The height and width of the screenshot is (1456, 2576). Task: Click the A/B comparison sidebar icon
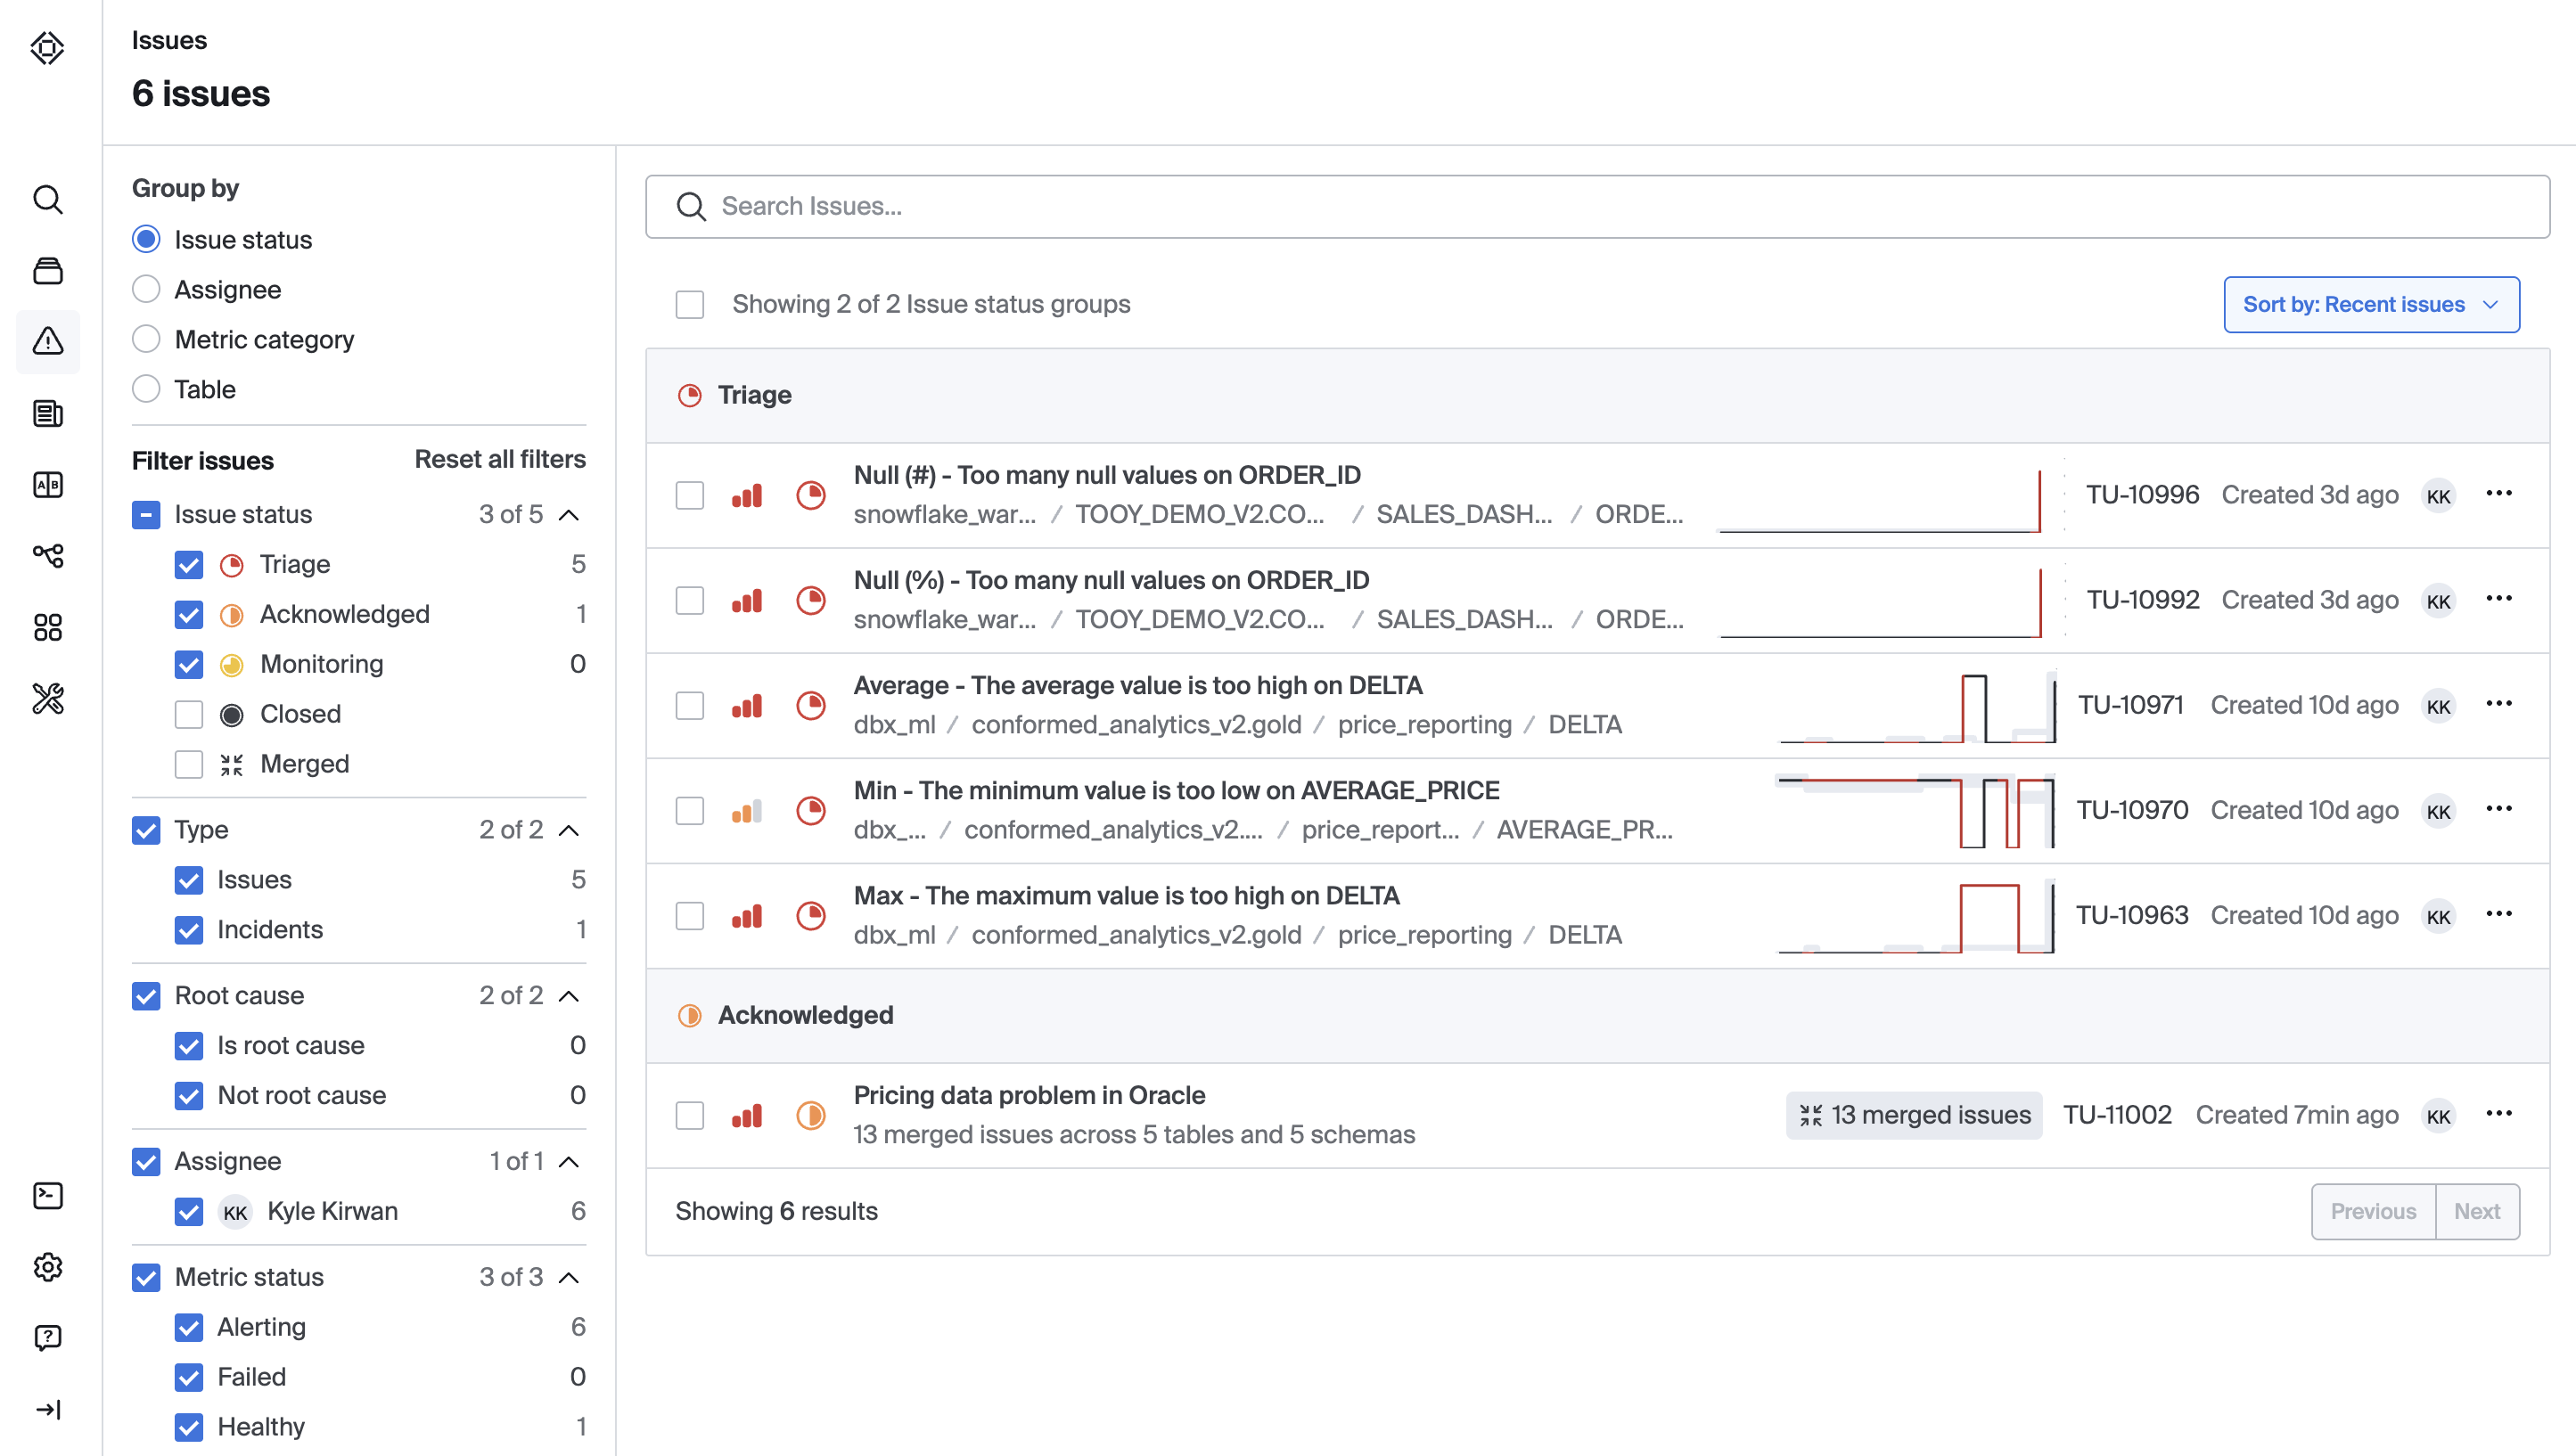point(48,485)
